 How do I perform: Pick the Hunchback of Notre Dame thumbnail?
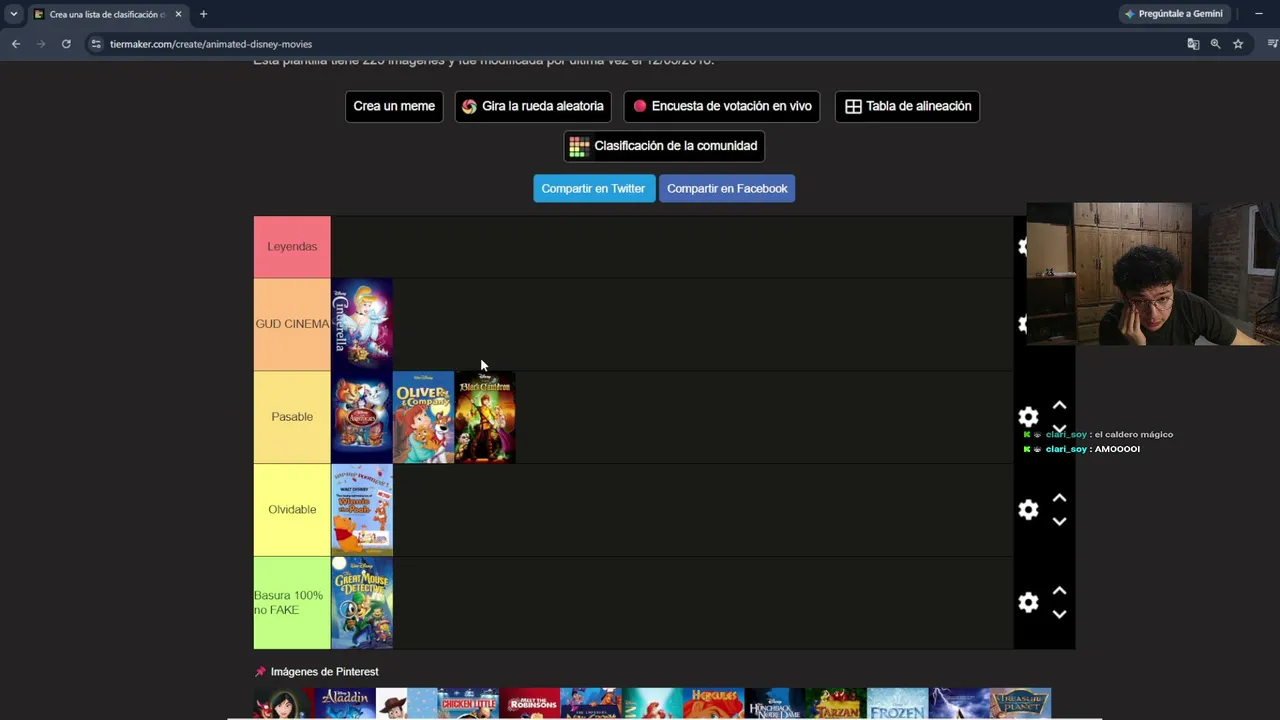click(x=775, y=703)
